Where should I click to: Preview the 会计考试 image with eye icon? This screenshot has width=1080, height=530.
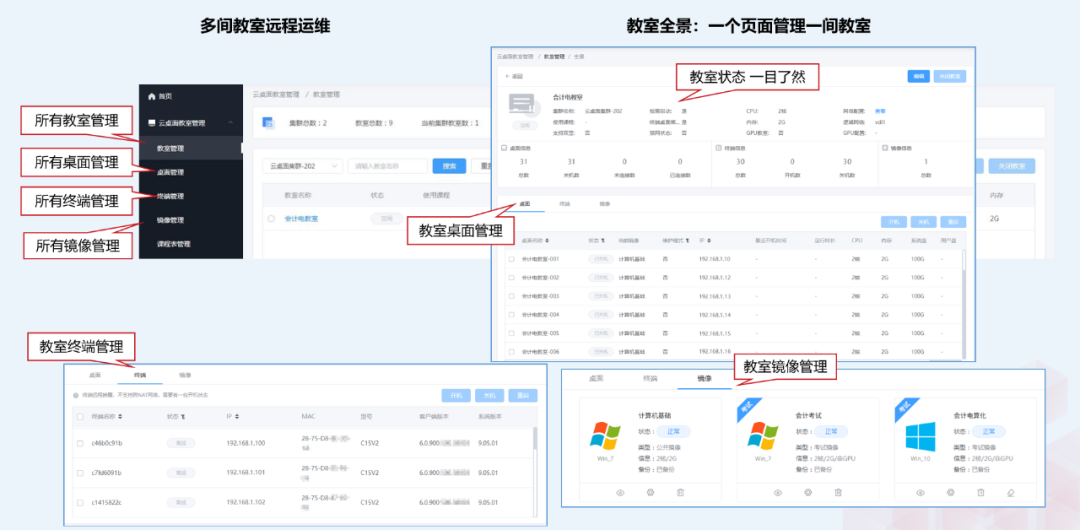[x=778, y=493]
